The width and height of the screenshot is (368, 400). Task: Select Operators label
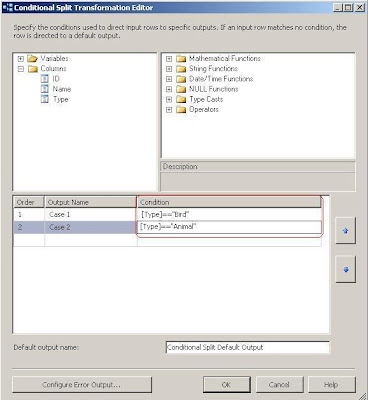(x=204, y=109)
